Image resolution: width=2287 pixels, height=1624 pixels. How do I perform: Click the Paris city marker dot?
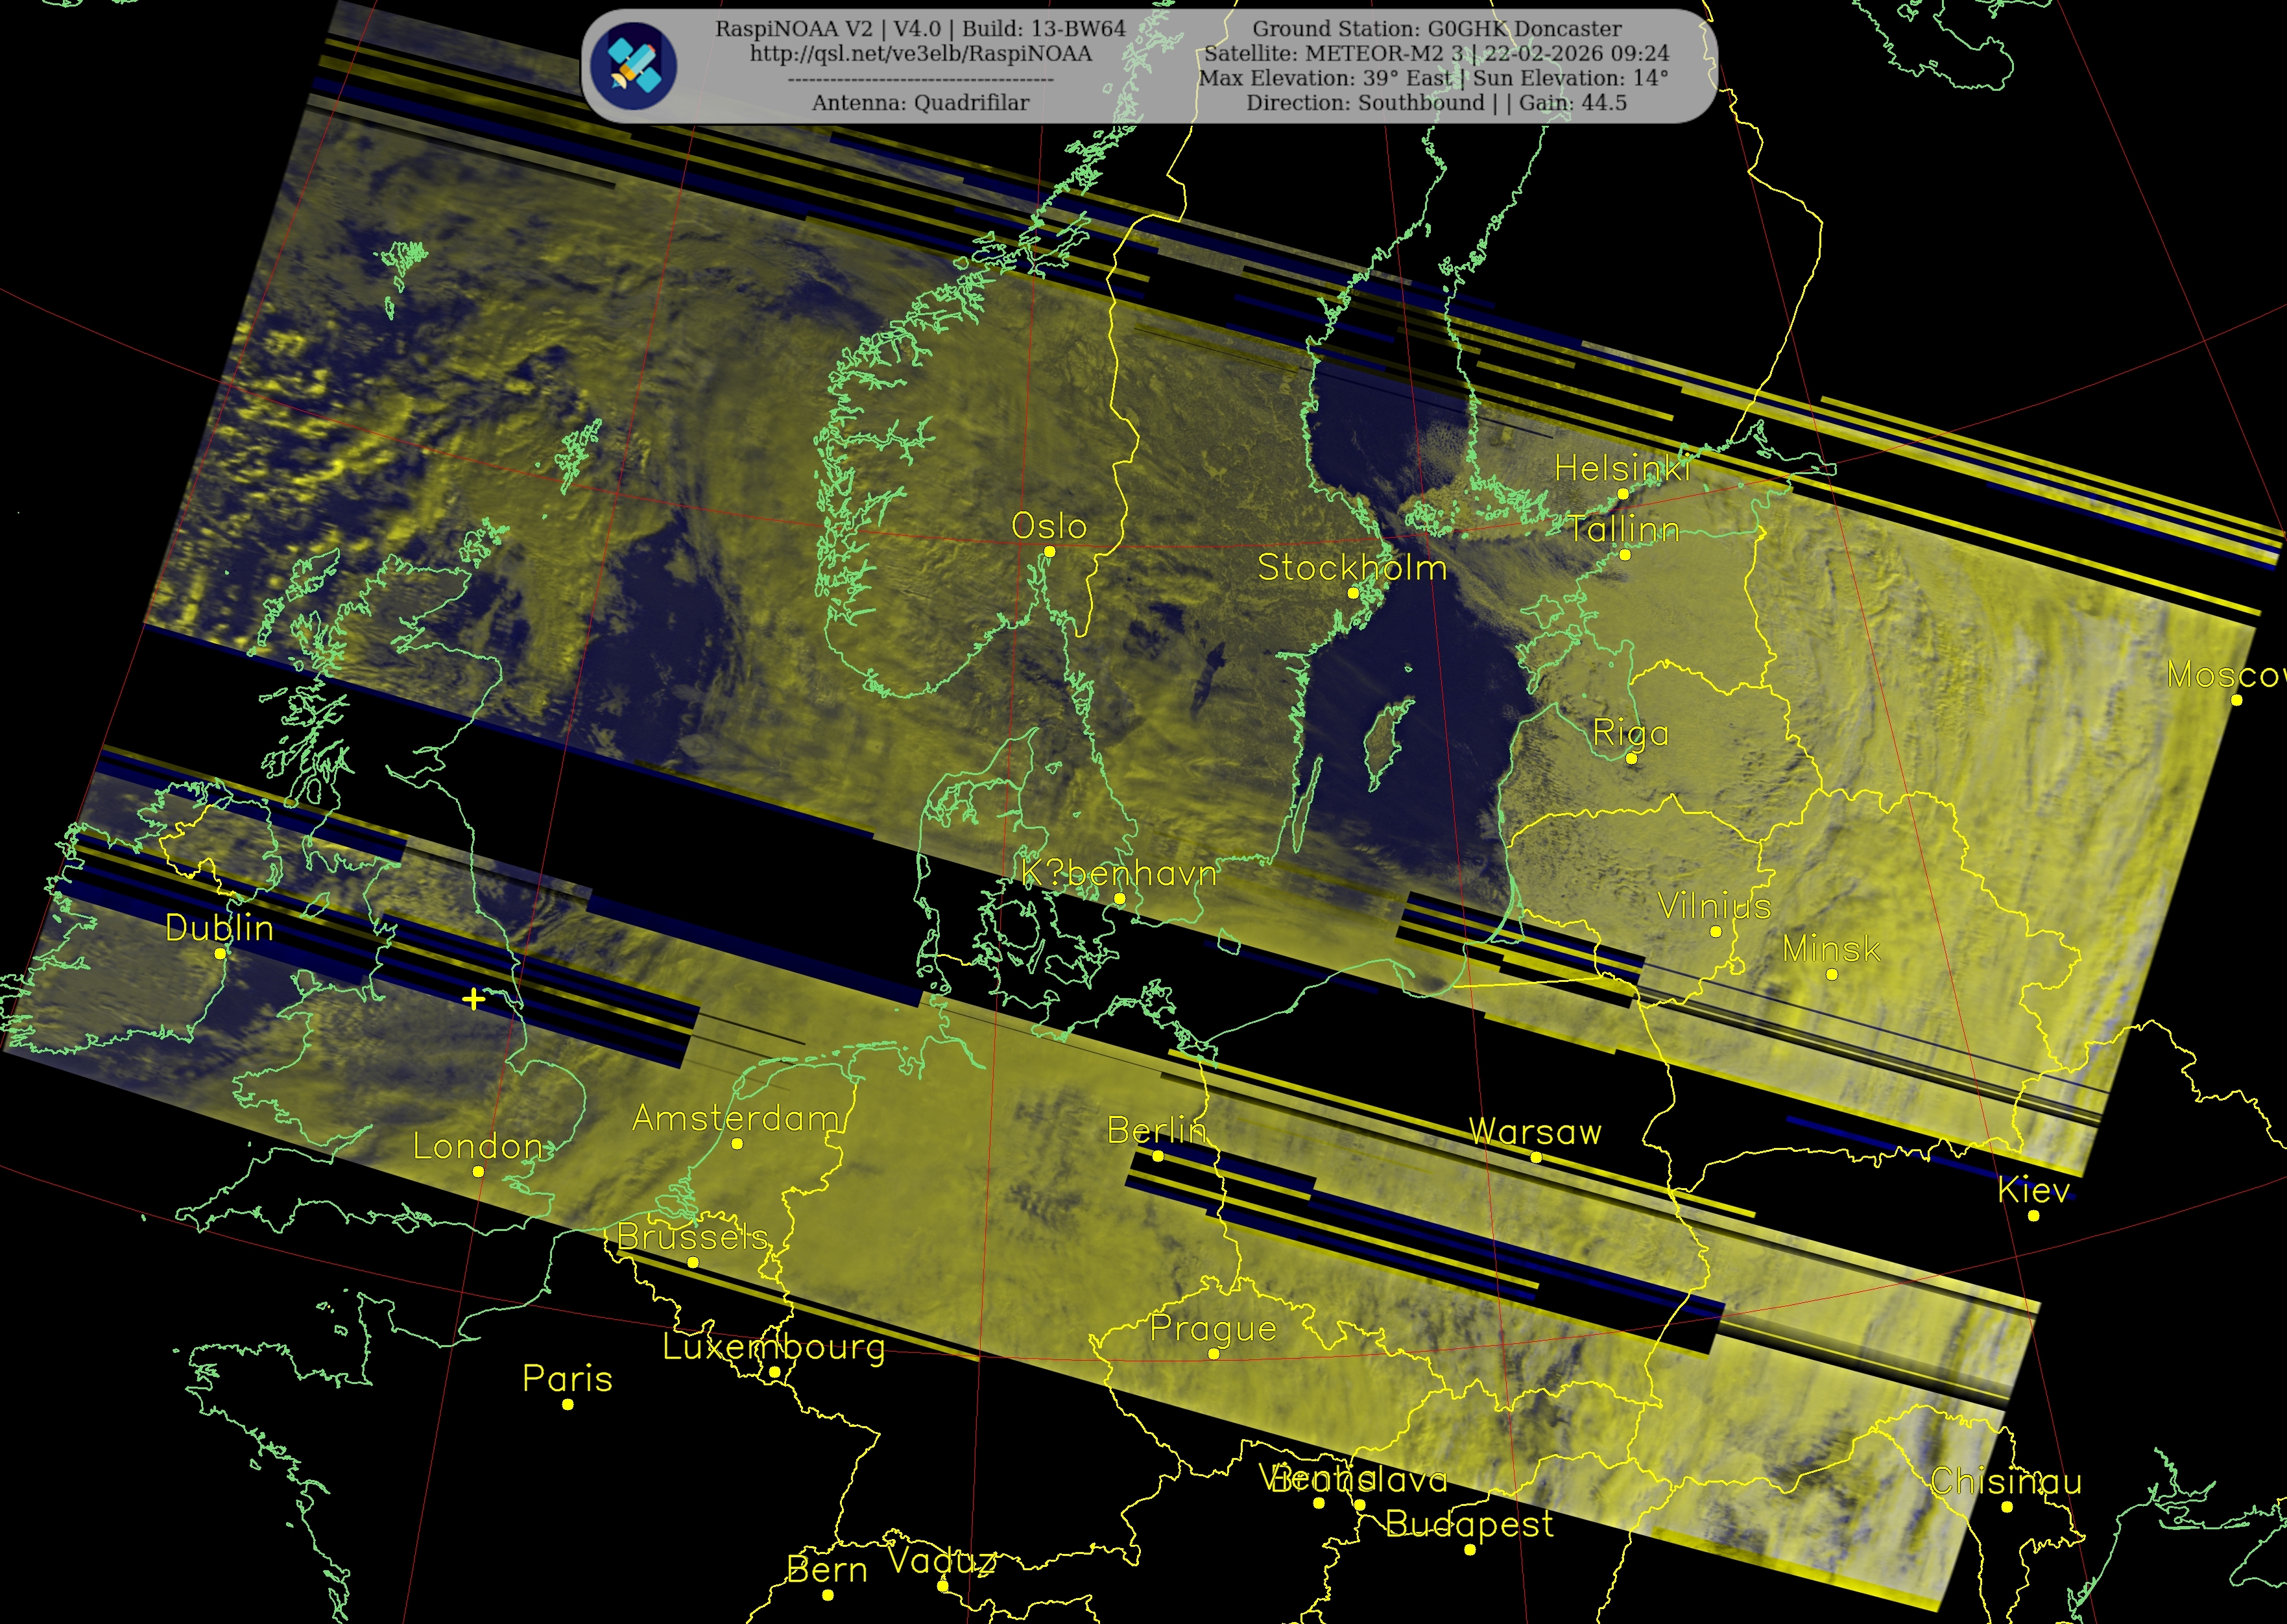coord(568,1404)
